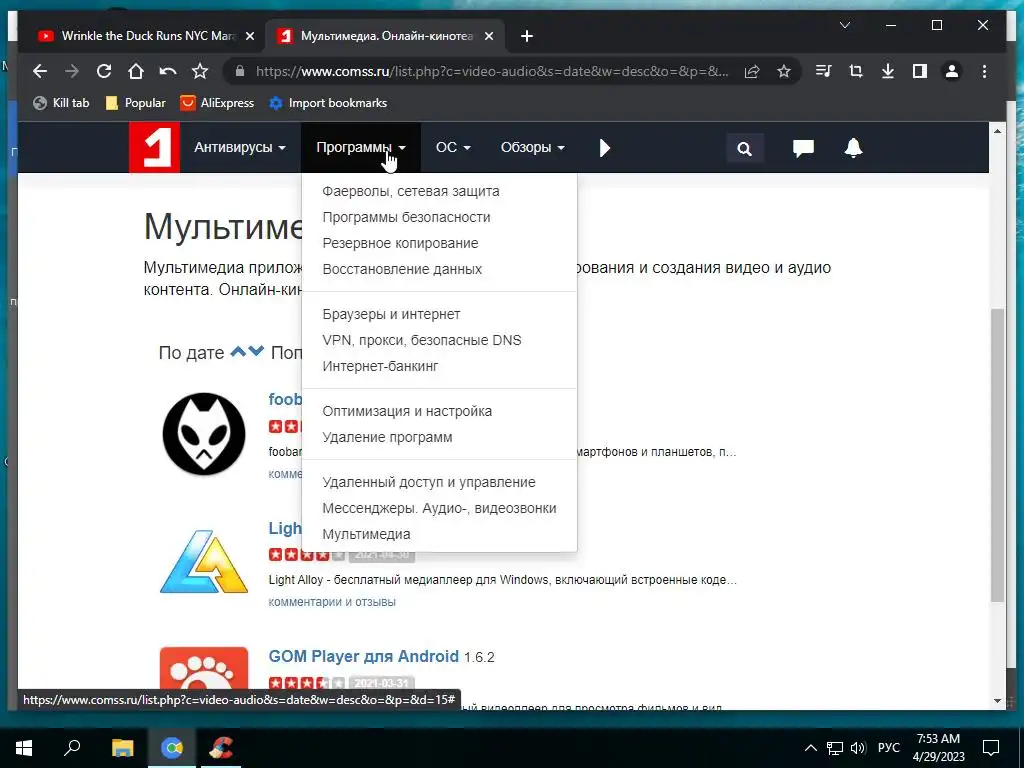Toggle the side panel icon
The image size is (1024, 768).
click(x=920, y=71)
